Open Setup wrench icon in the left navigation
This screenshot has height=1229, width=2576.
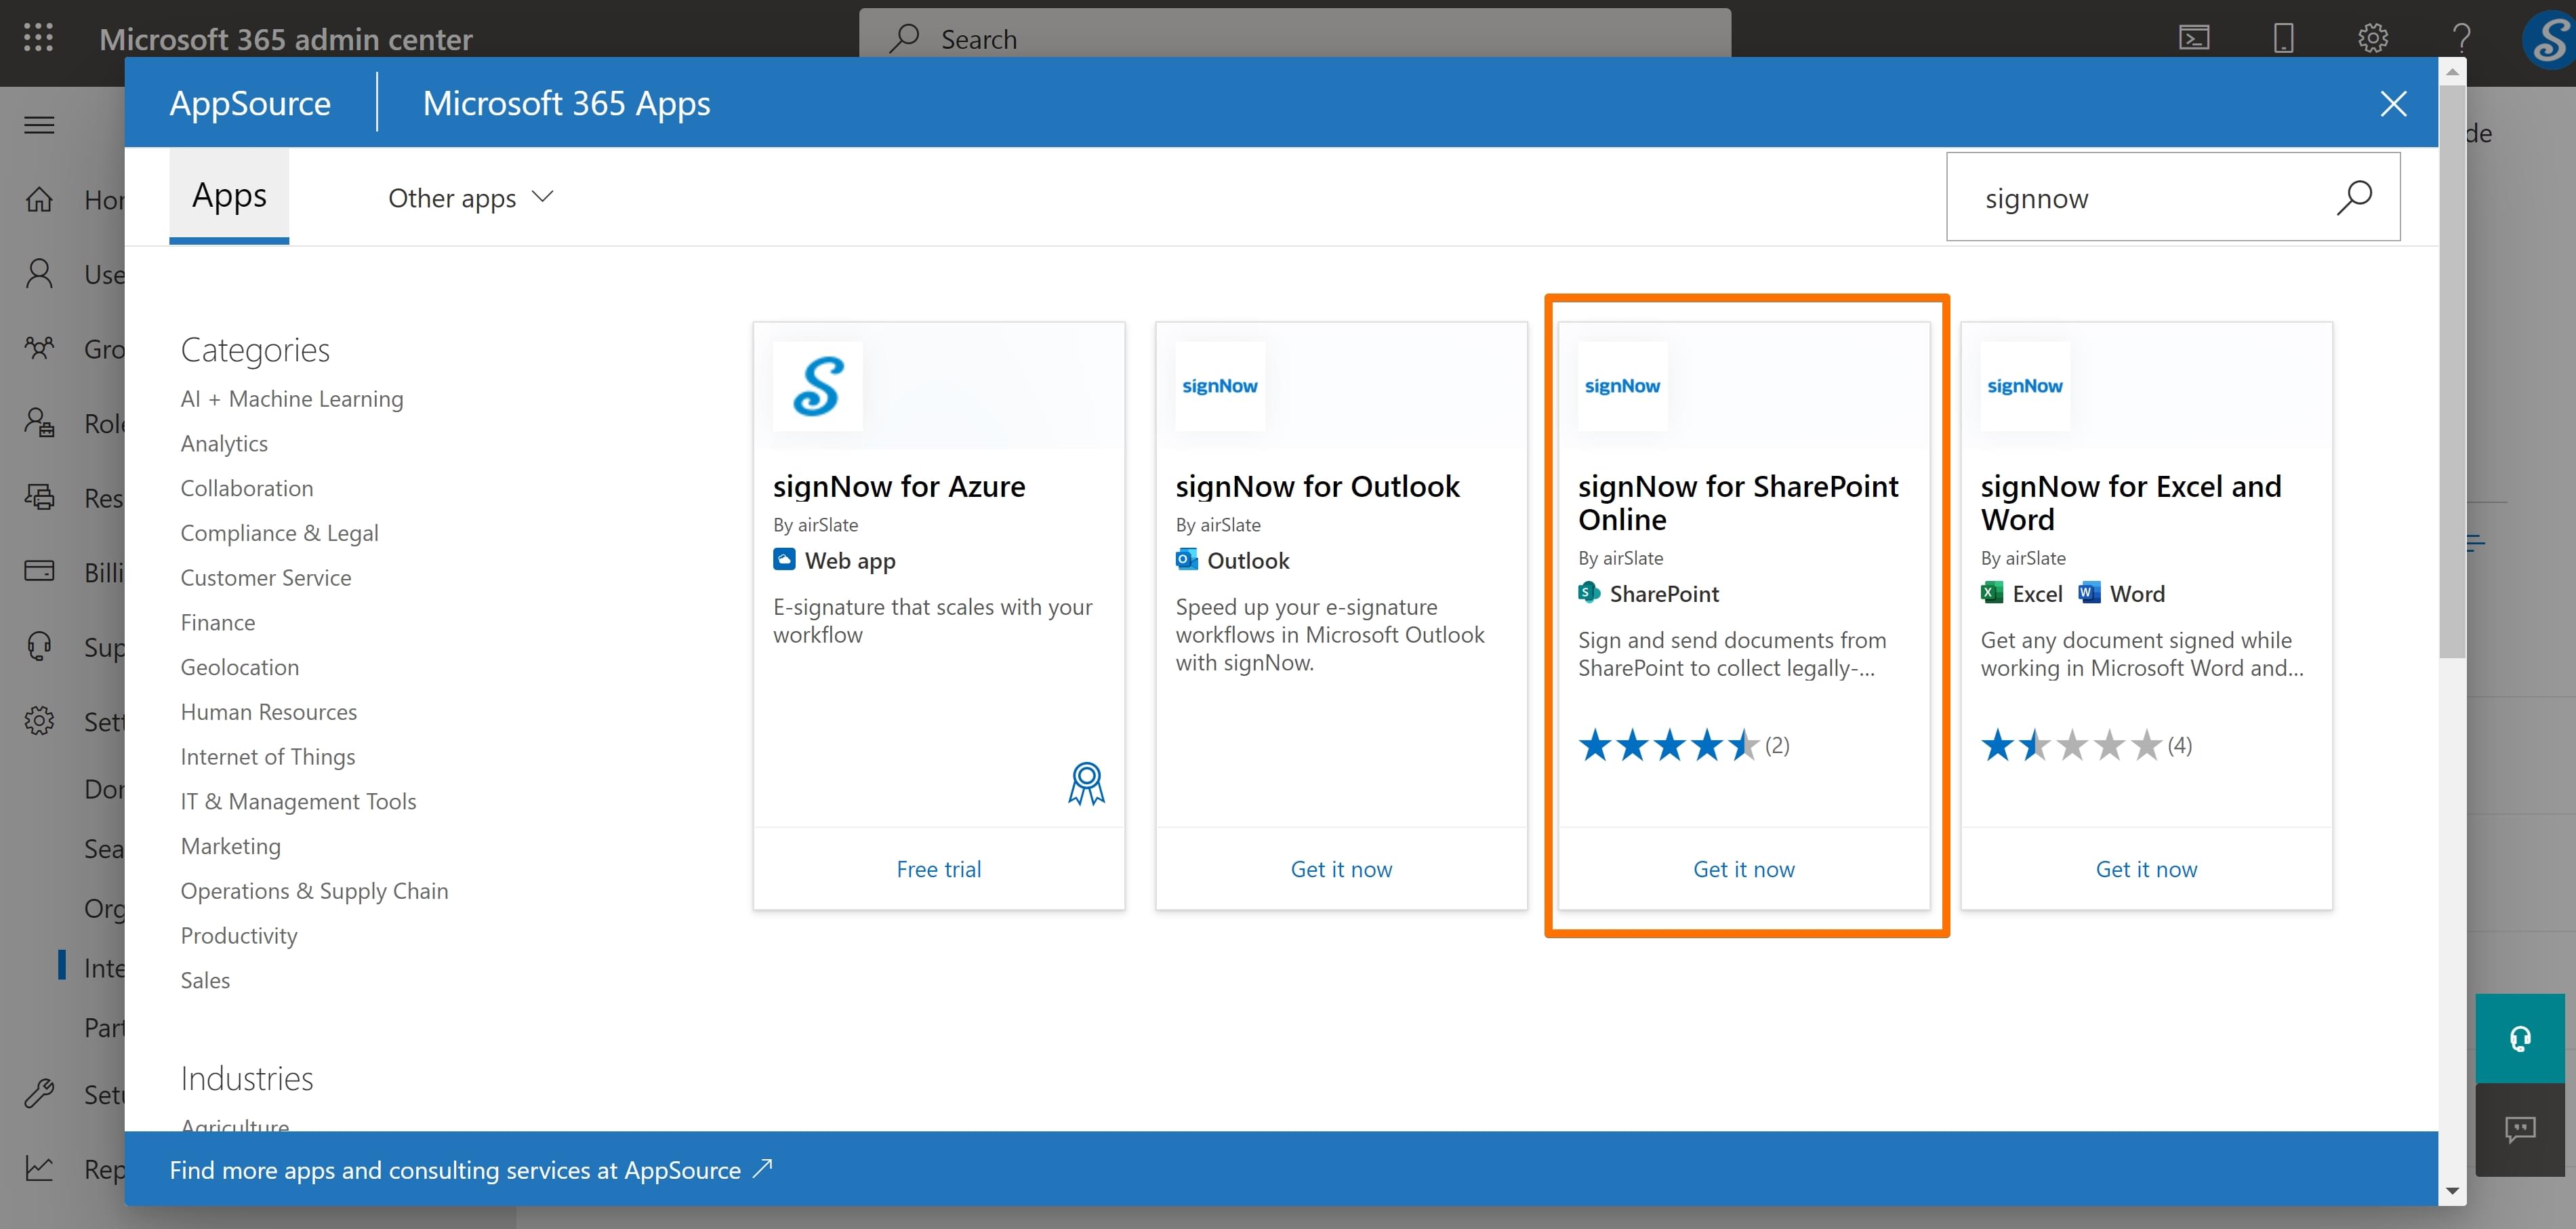(39, 1093)
